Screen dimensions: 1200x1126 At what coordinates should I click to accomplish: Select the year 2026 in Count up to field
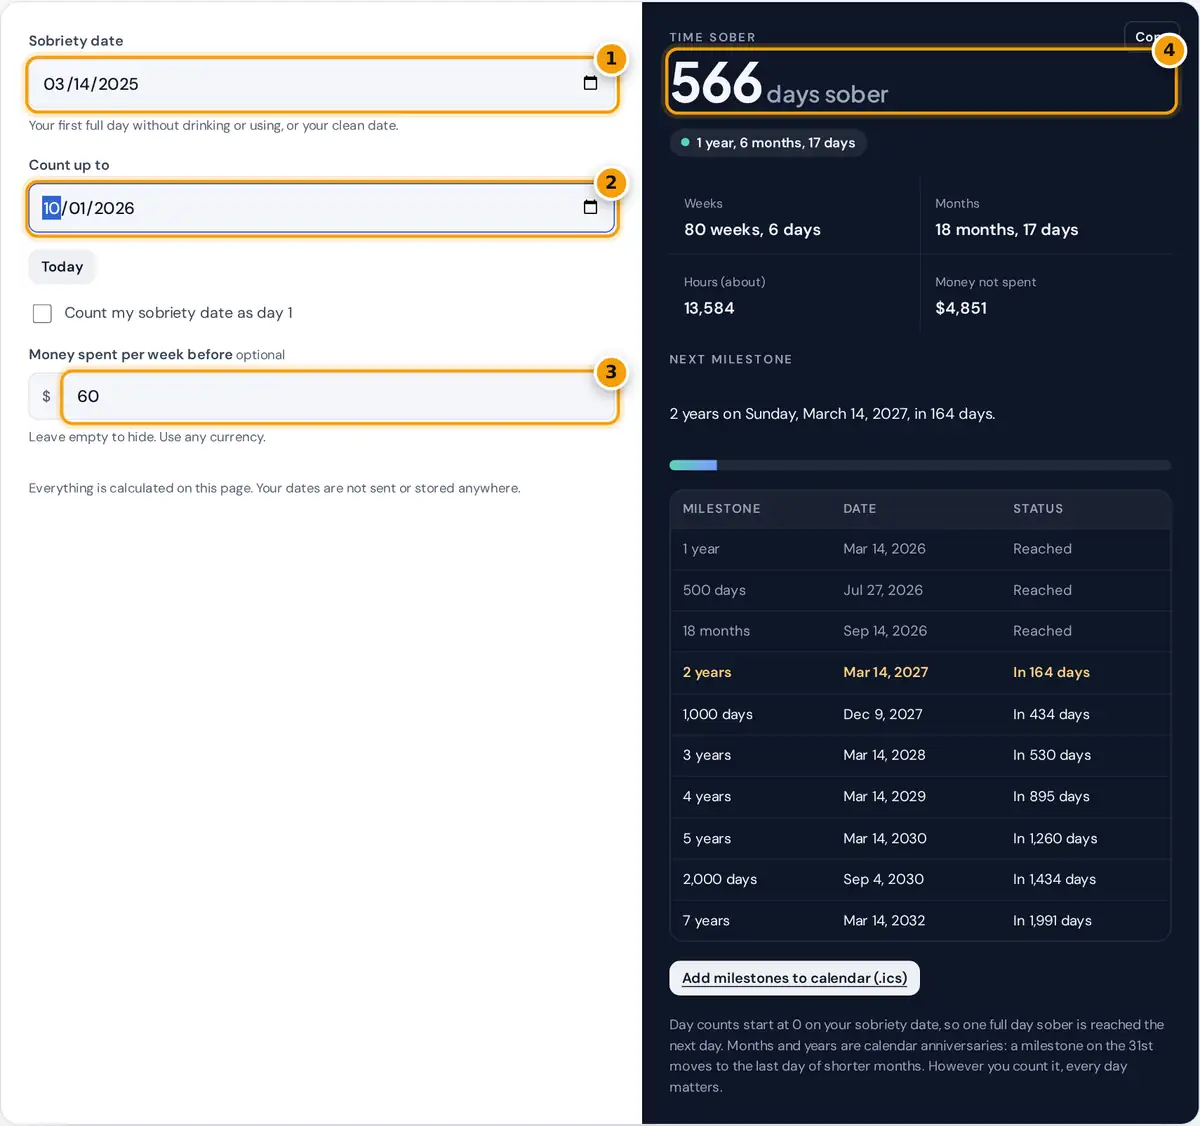point(114,208)
